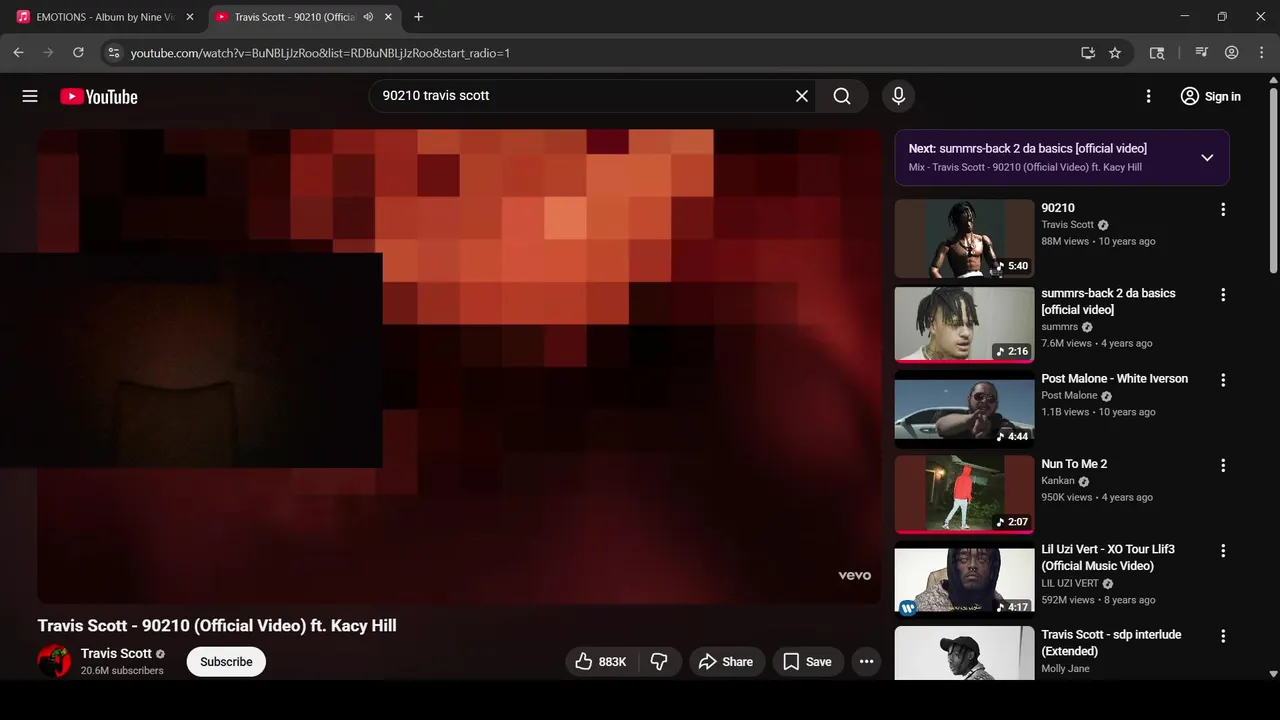Go back in browser history
Image resolution: width=1280 pixels, height=720 pixels.
click(18, 53)
